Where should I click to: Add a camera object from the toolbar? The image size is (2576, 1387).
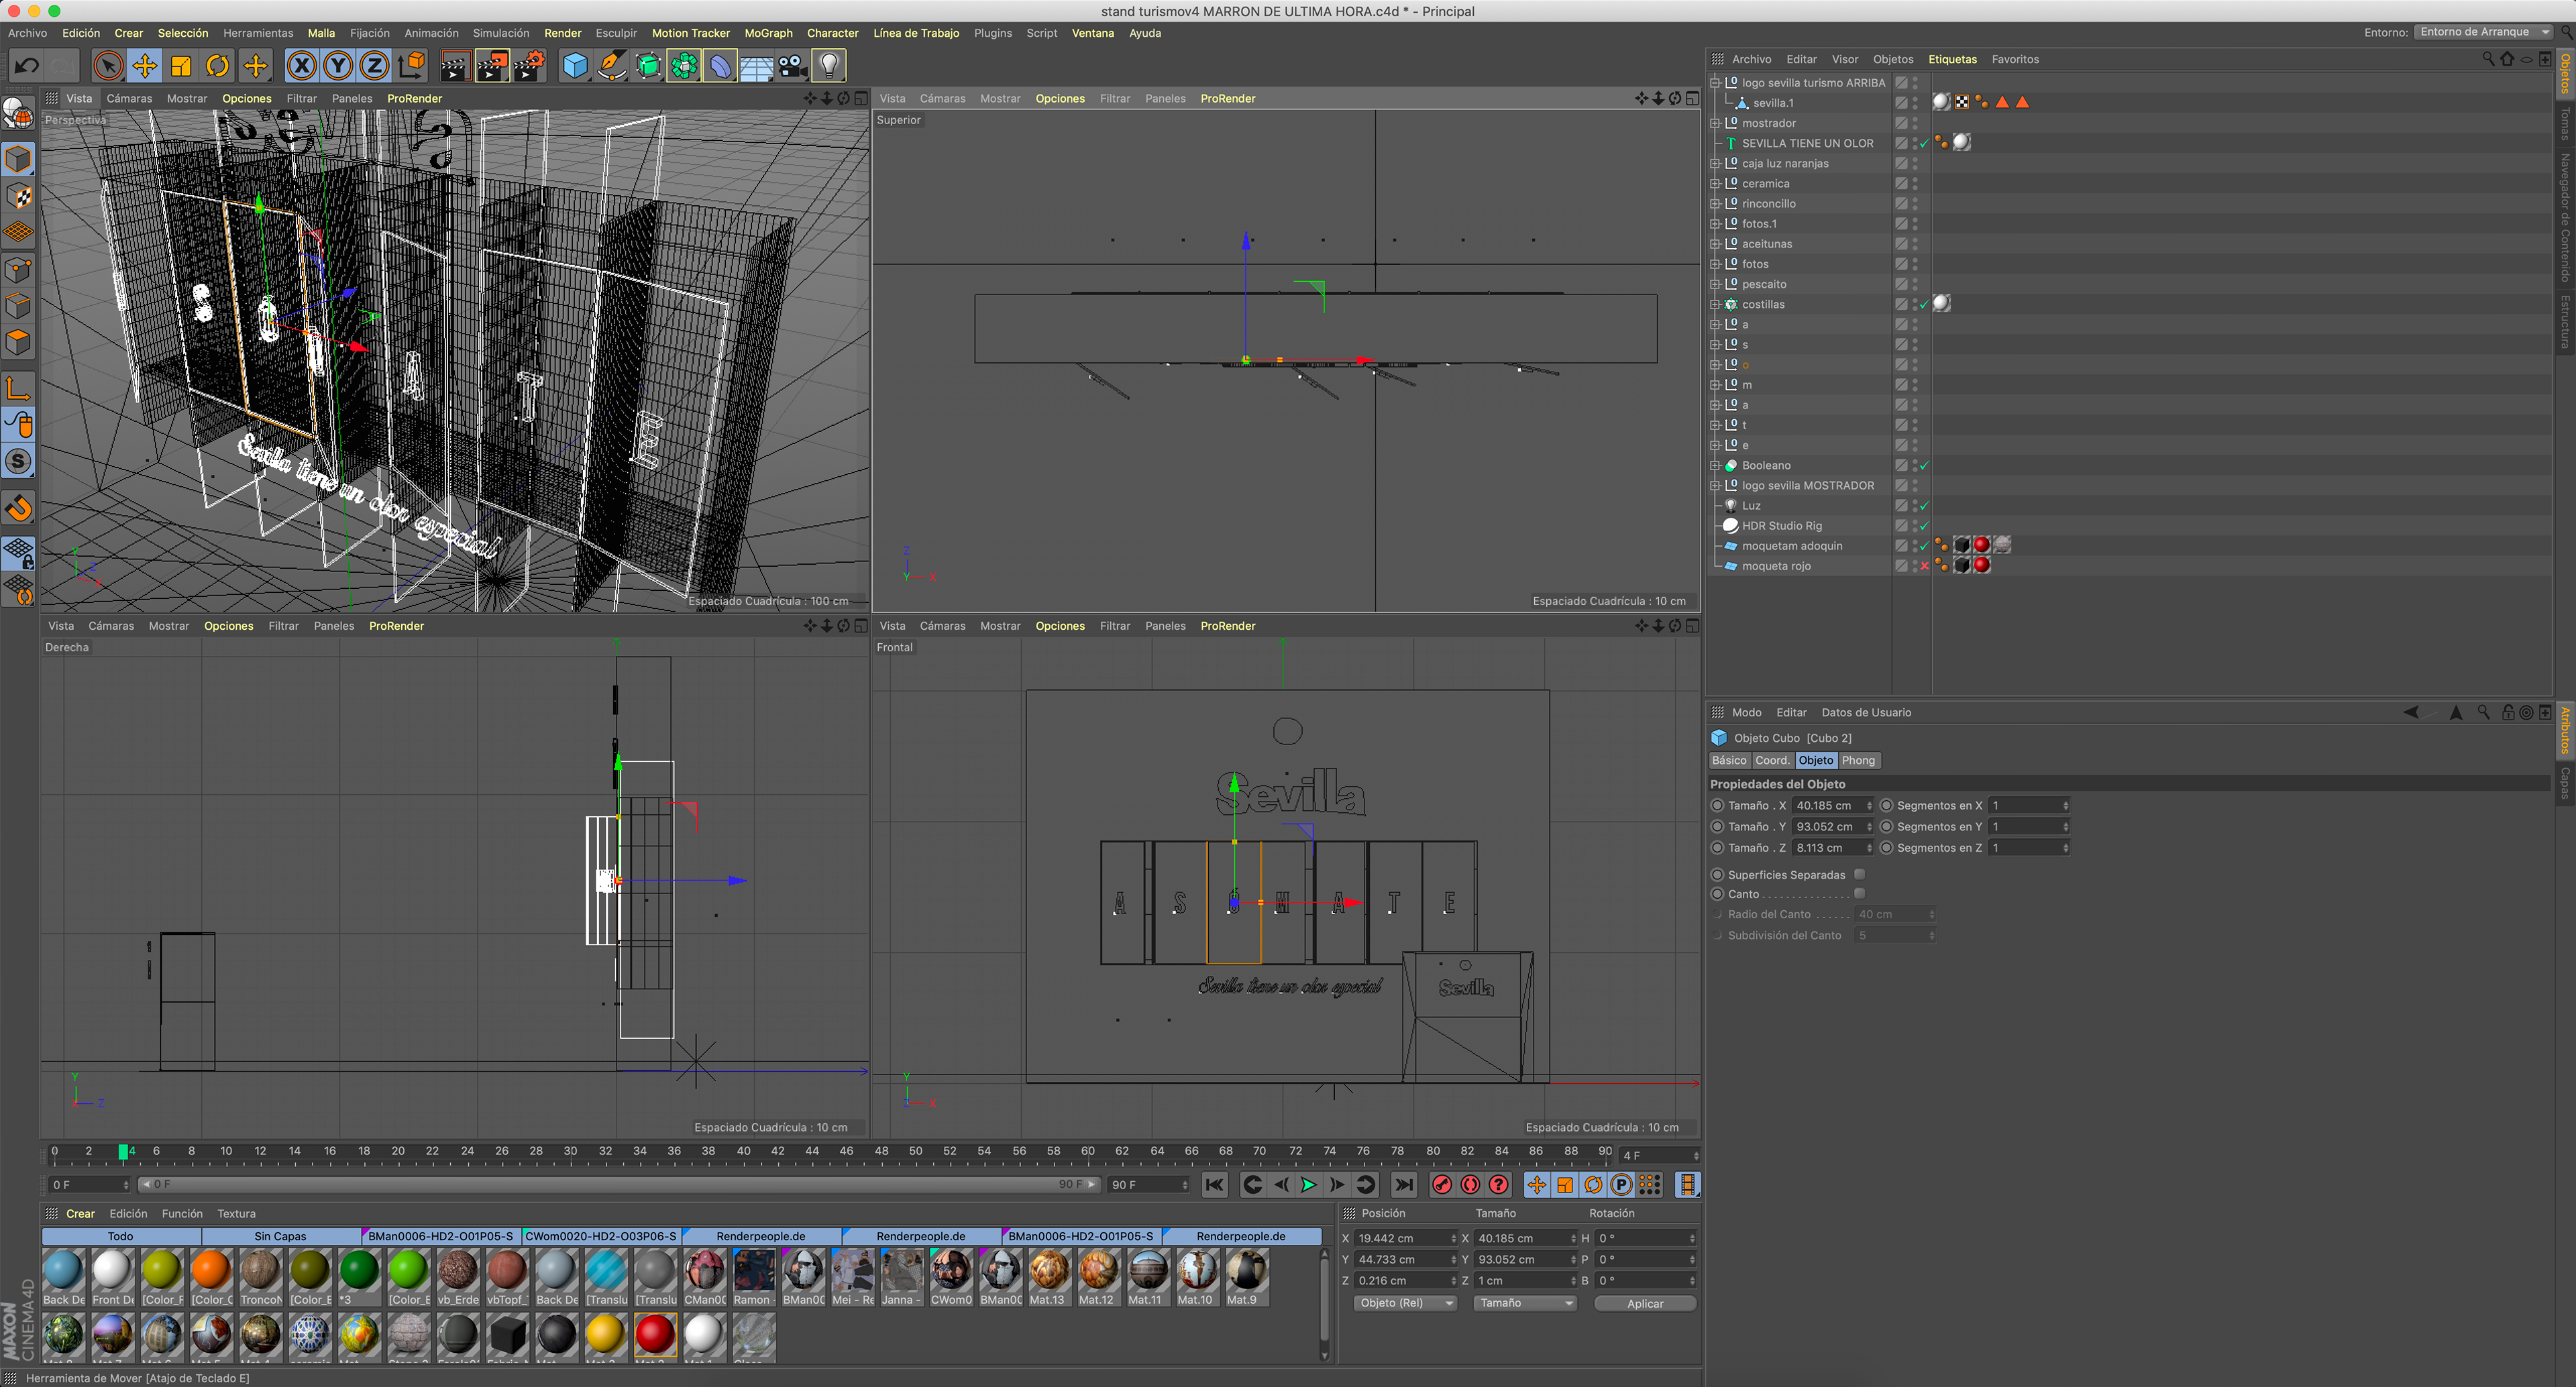(792, 66)
